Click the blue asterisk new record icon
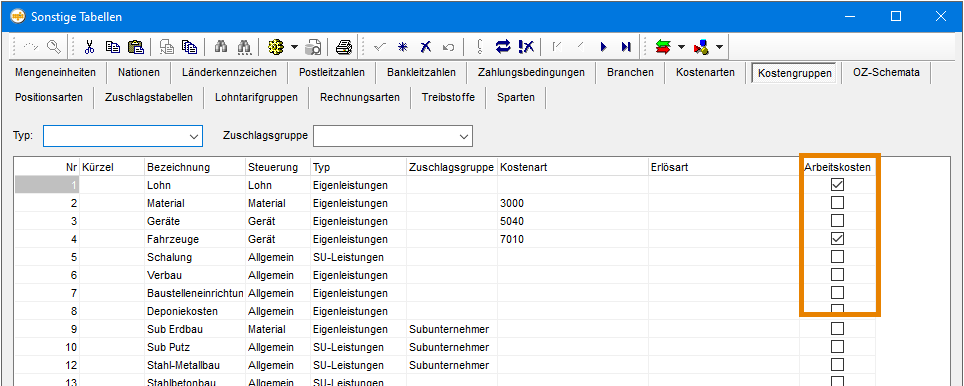964x386 pixels. coord(403,47)
